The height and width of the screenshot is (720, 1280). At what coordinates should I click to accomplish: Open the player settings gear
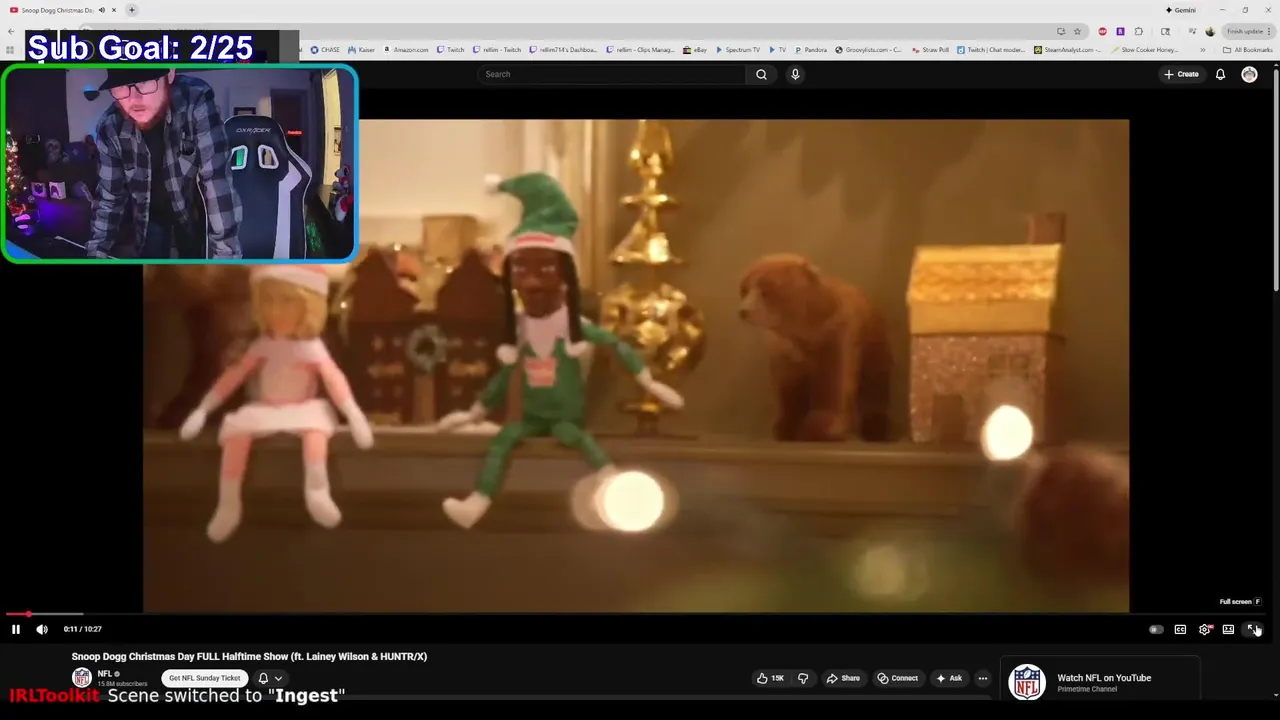[x=1204, y=629]
